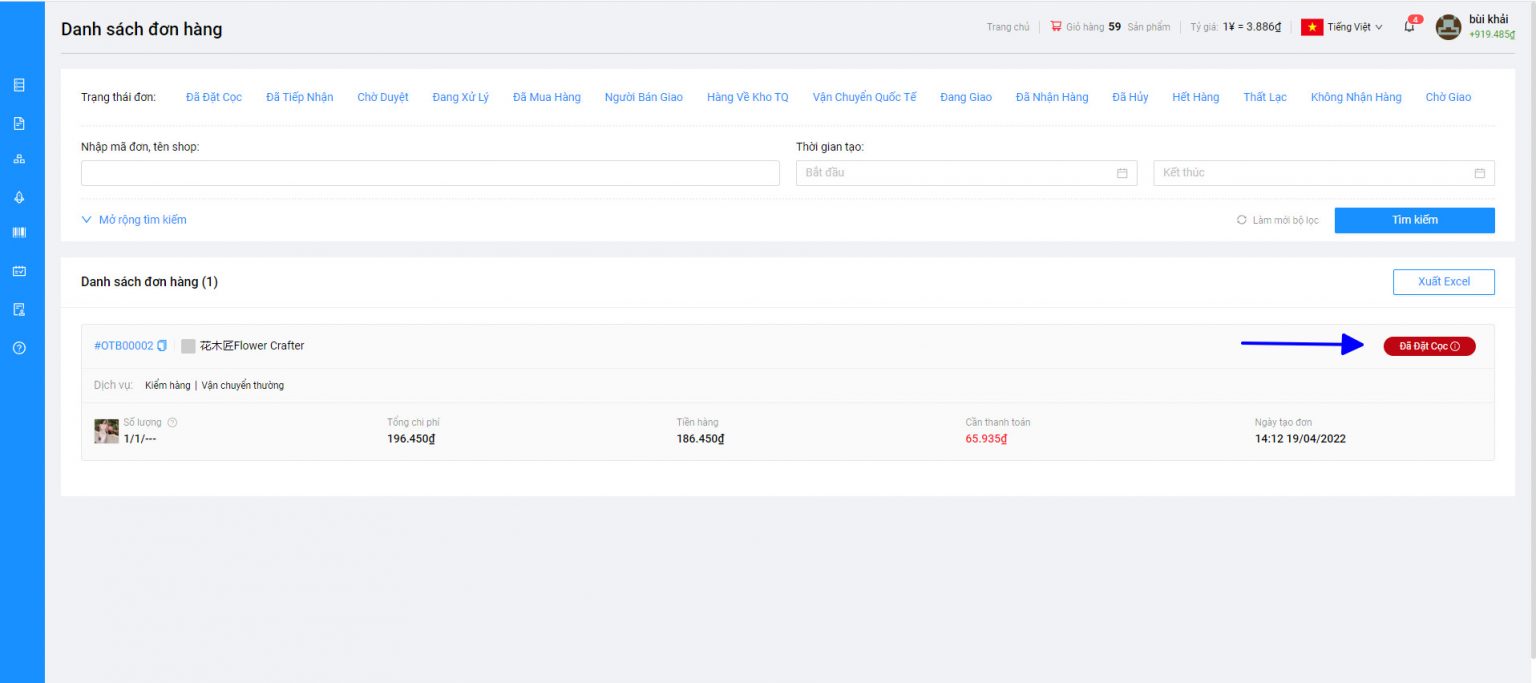1536x683 pixels.
Task: Filter orders by Đã Tiếp Nhận status
Action: point(300,97)
